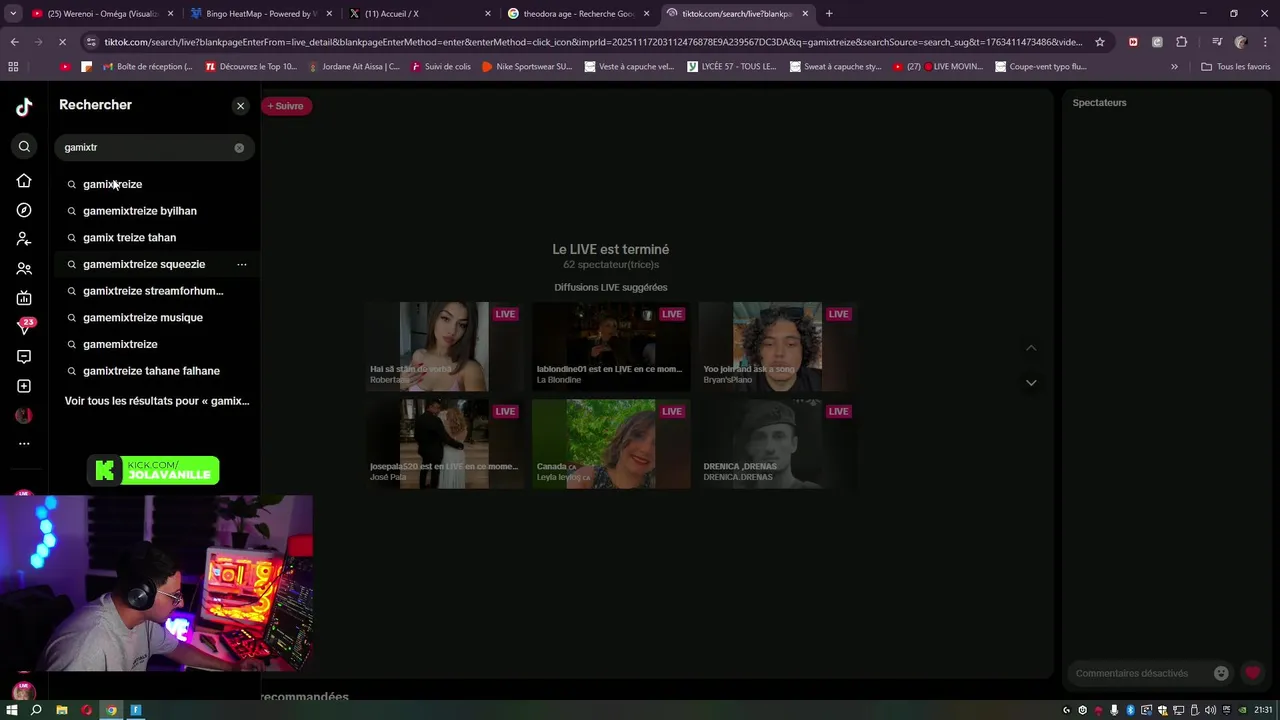
Task: Open the tab search dropdown arrow
Action: [13, 14]
